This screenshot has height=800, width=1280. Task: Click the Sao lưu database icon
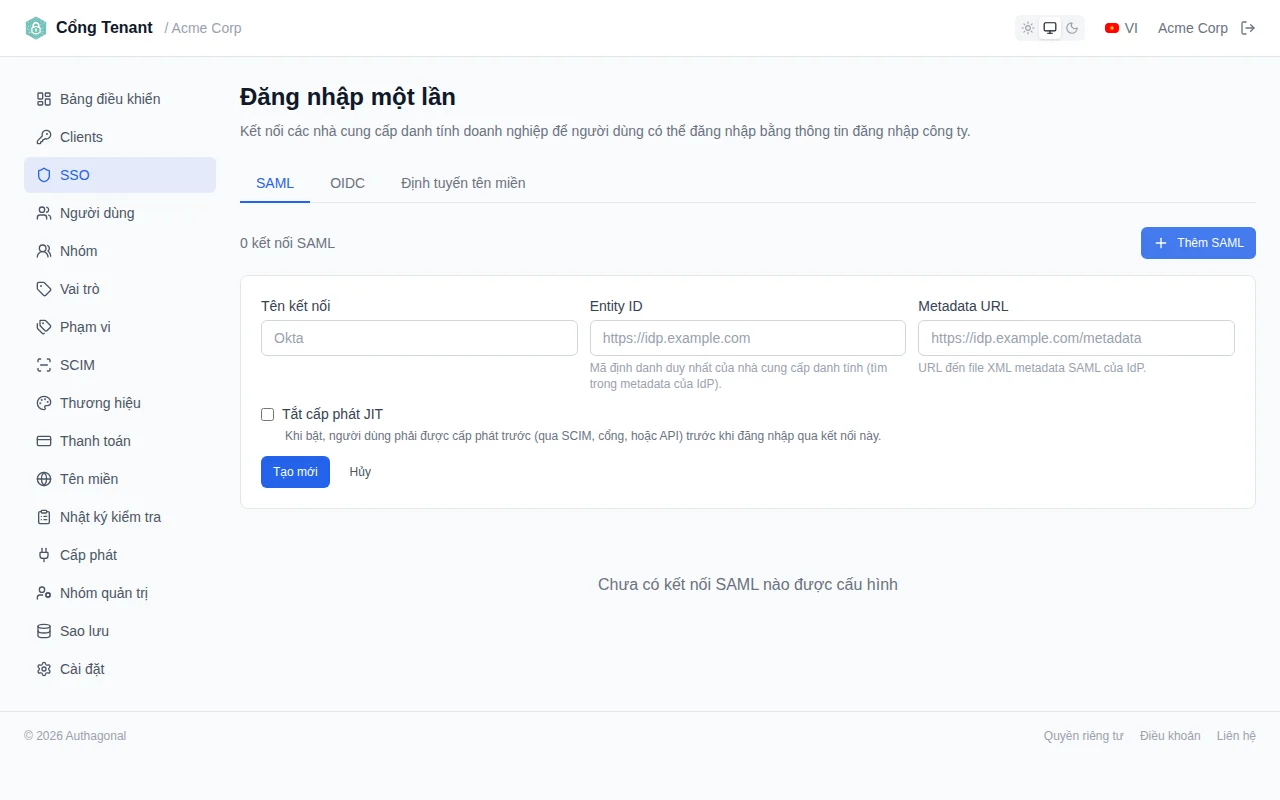coord(44,631)
